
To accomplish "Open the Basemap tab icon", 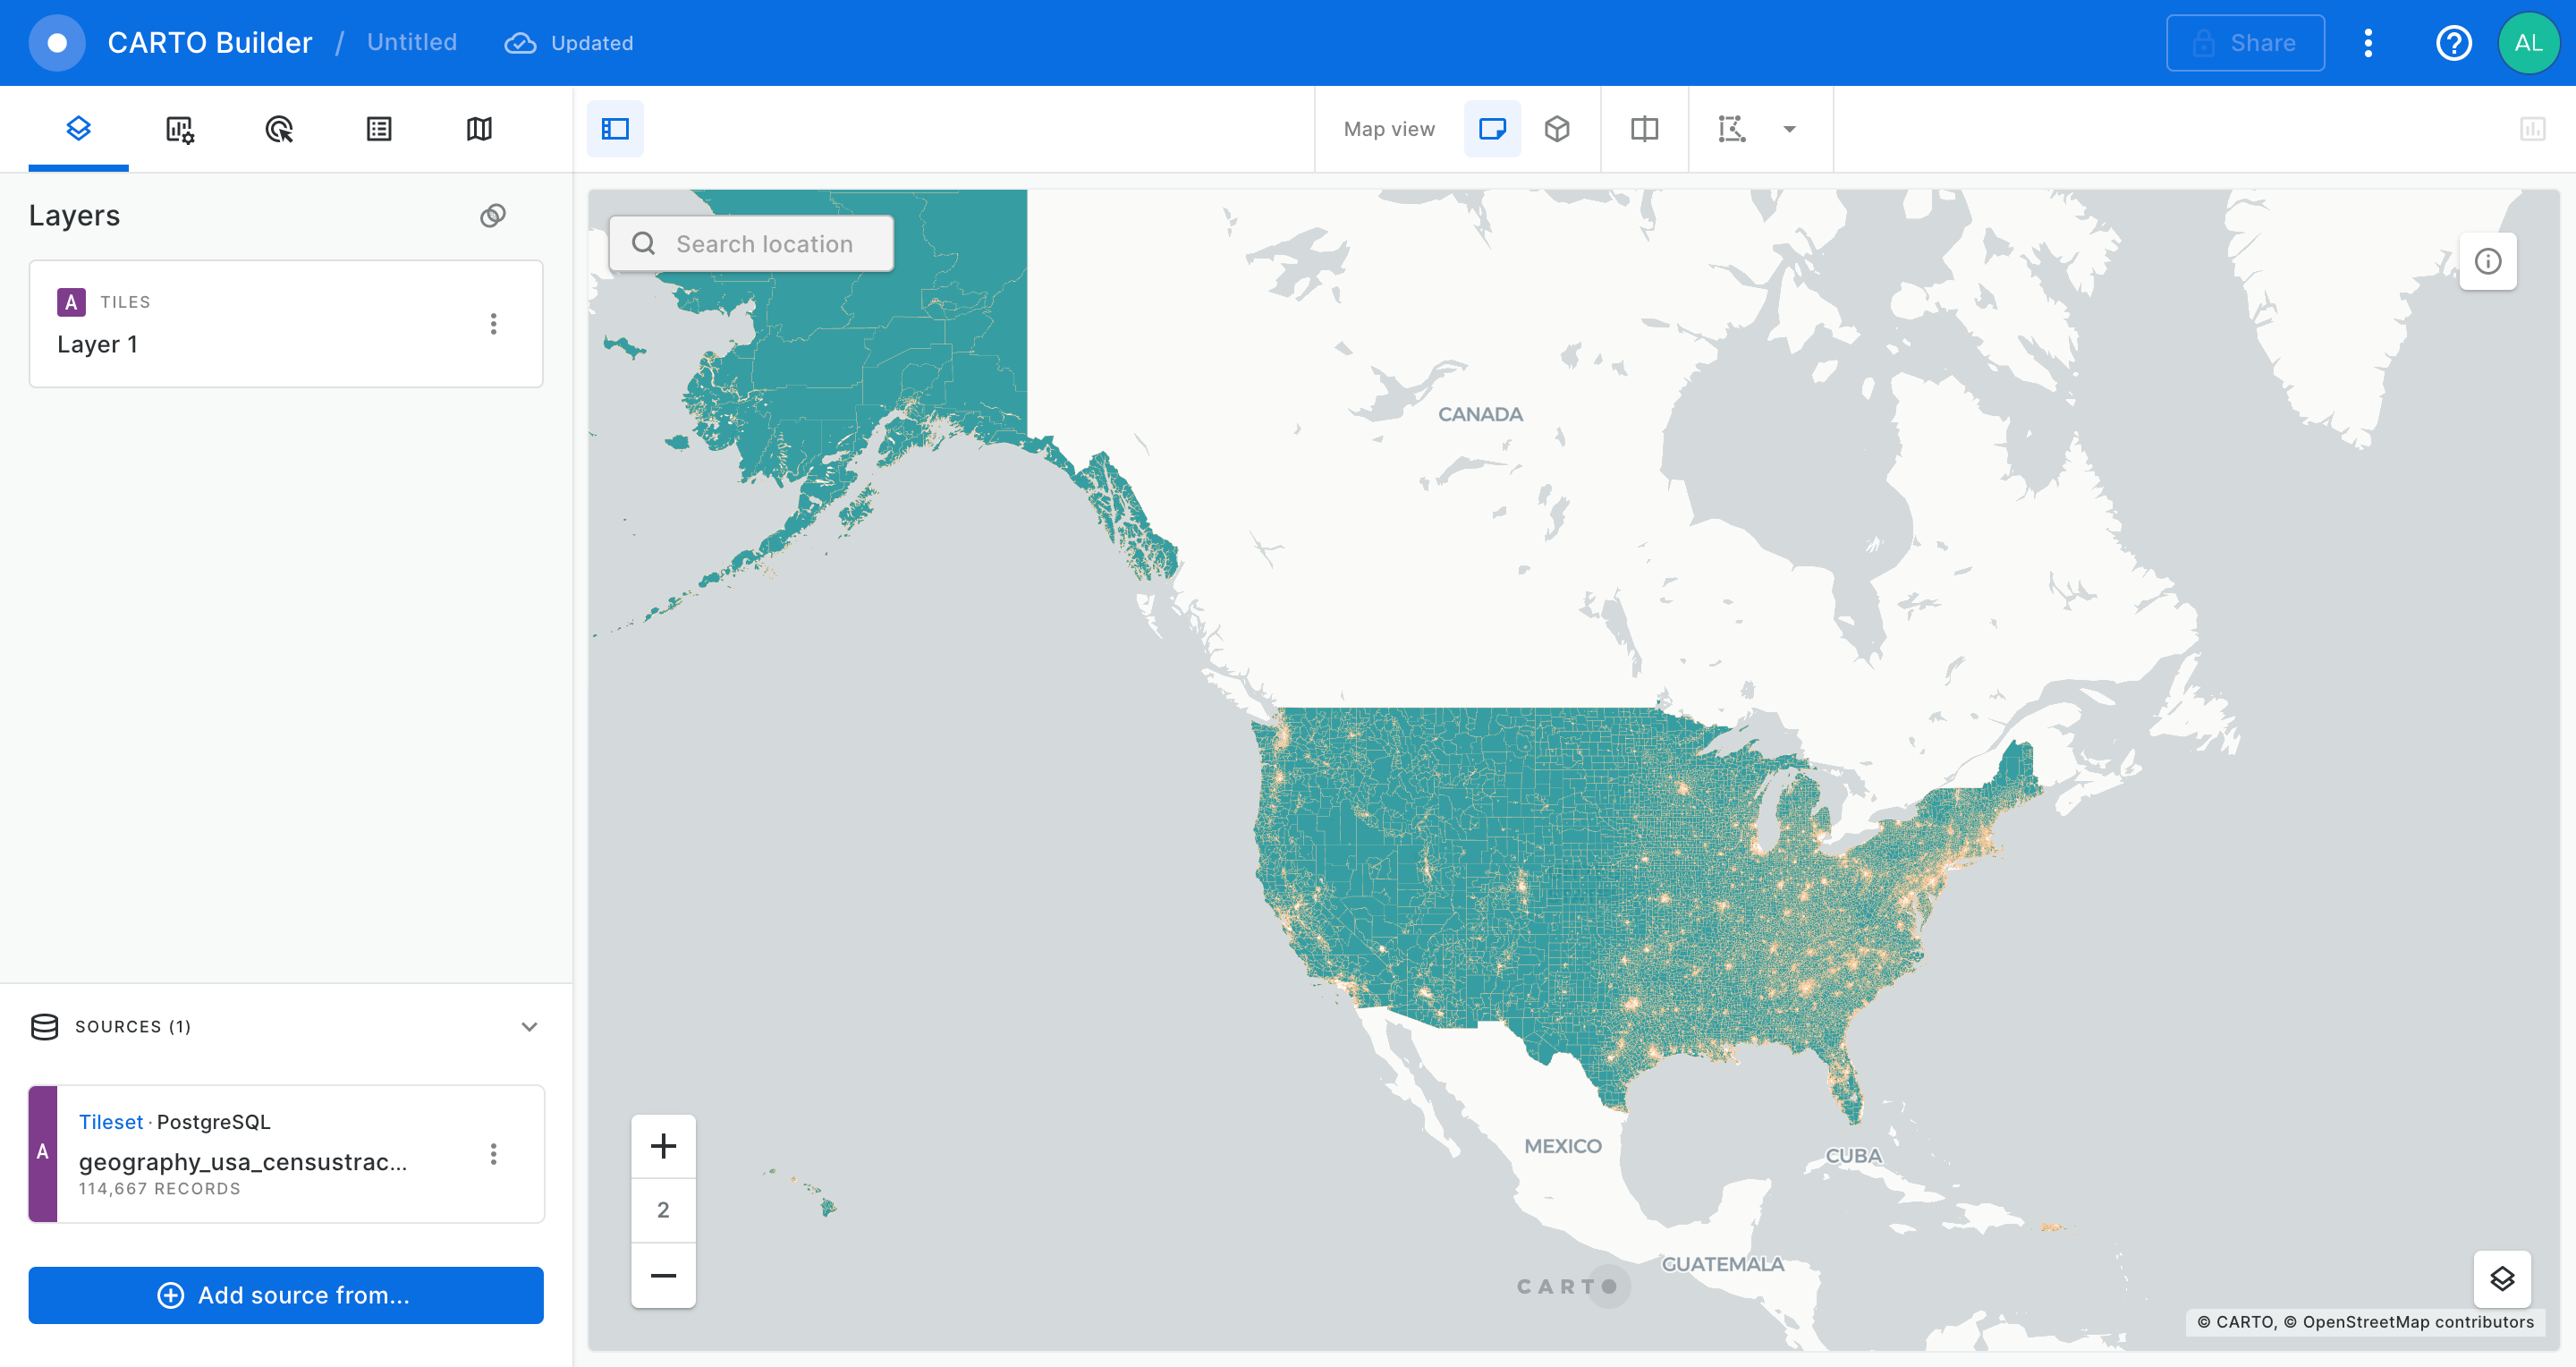I will coord(479,129).
